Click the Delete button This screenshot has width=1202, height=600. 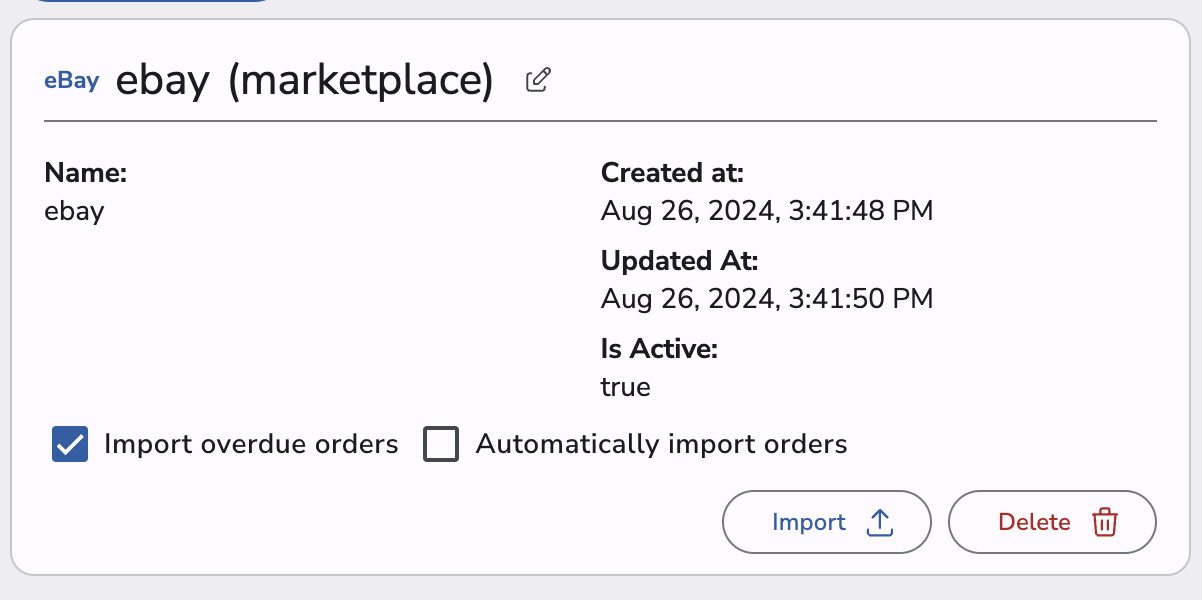coord(1052,521)
